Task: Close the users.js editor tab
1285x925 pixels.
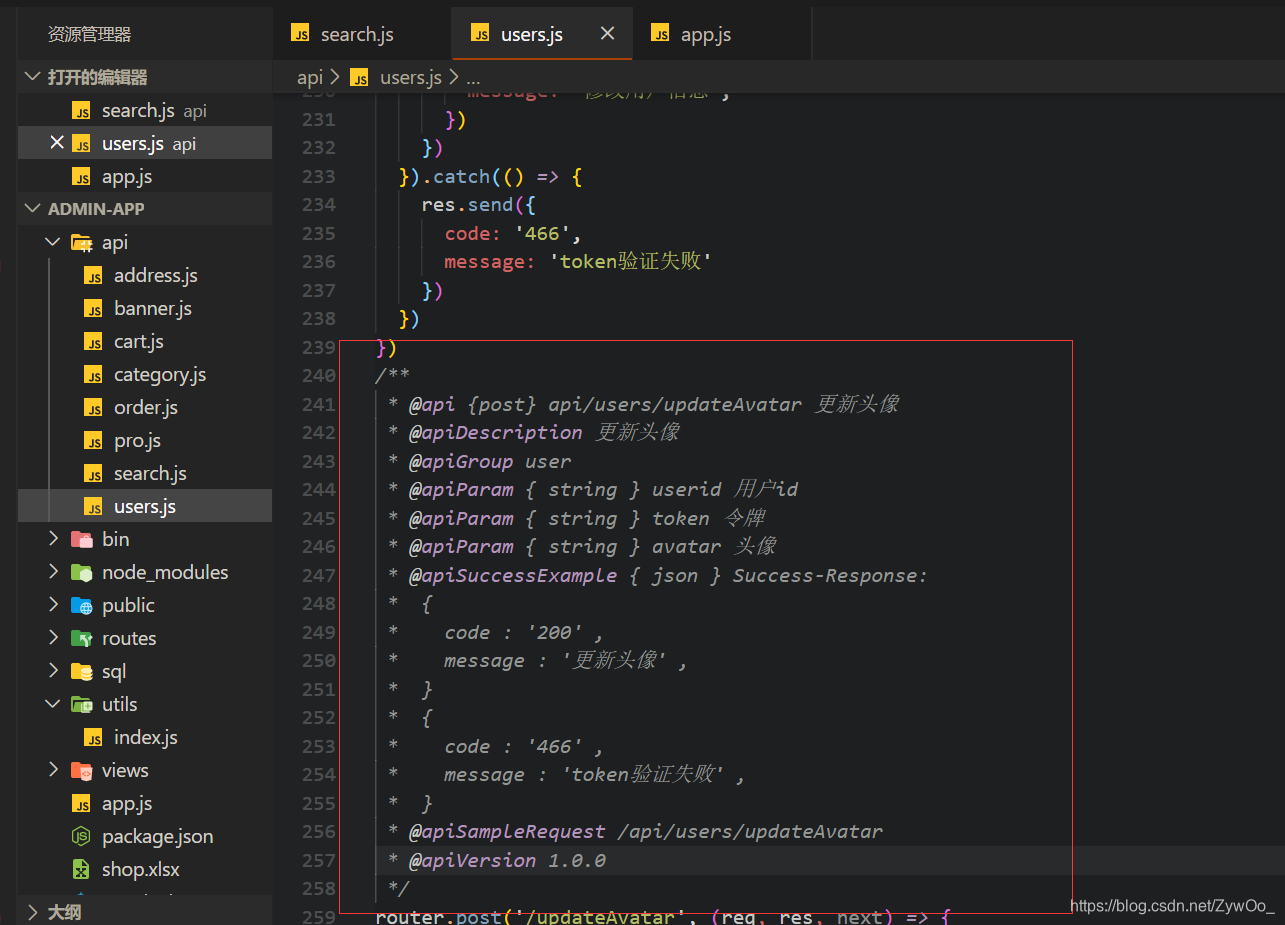Action: (607, 34)
